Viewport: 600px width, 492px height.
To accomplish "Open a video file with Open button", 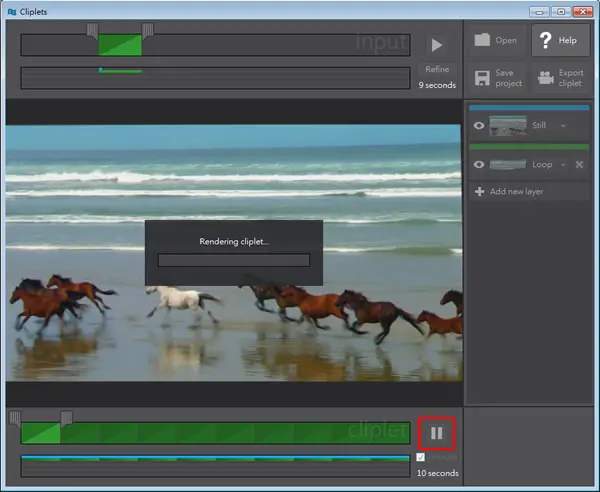I will 496,40.
